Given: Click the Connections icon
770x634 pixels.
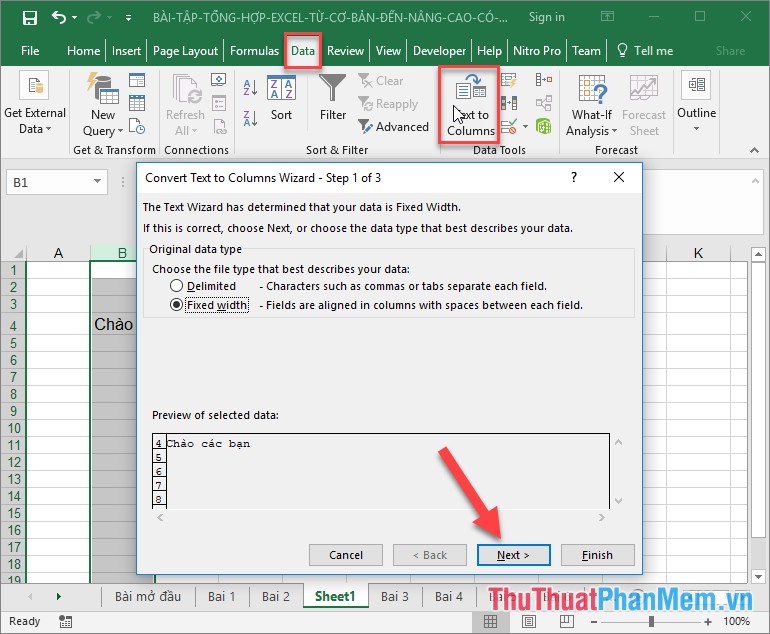Looking at the screenshot, I should pos(219,80).
